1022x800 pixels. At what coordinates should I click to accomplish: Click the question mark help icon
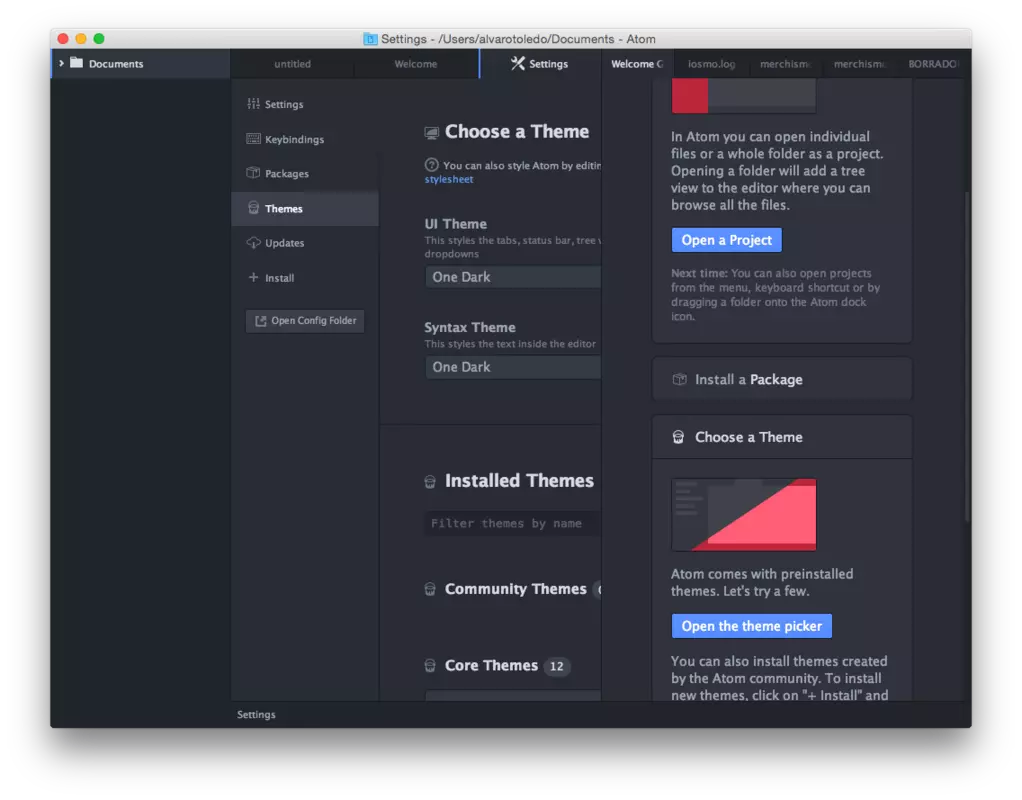pyautogui.click(x=431, y=165)
